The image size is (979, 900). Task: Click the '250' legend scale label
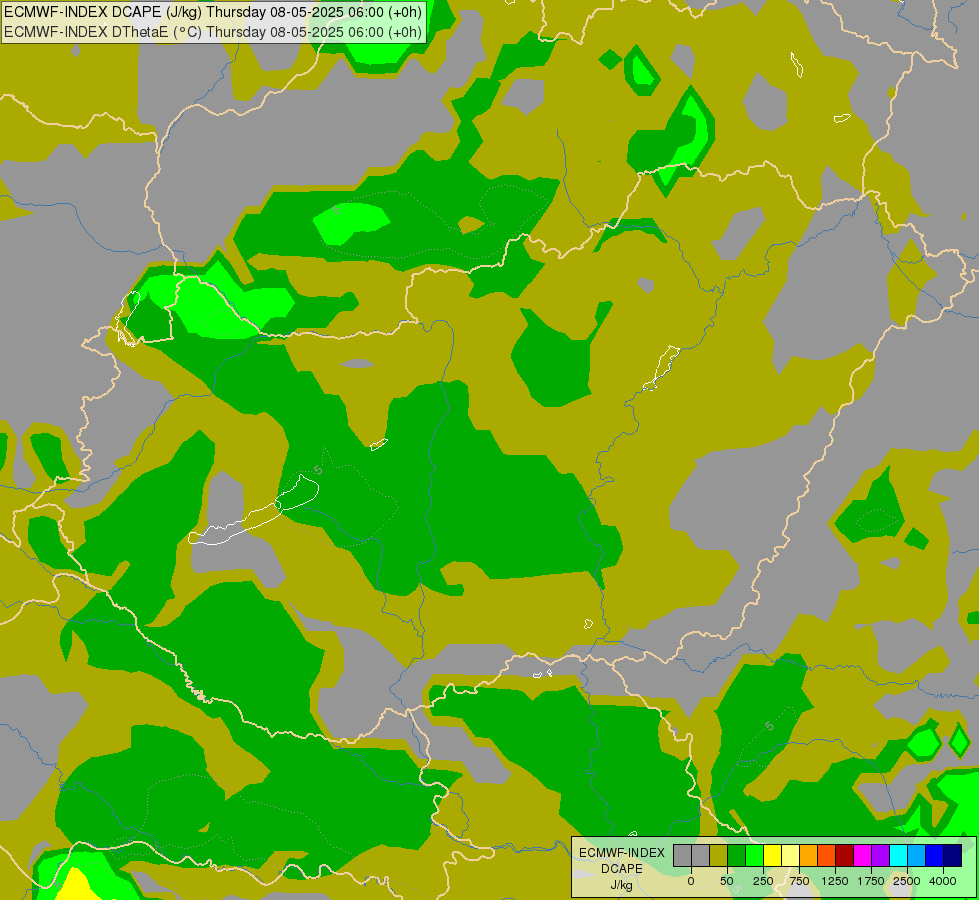pyautogui.click(x=763, y=881)
